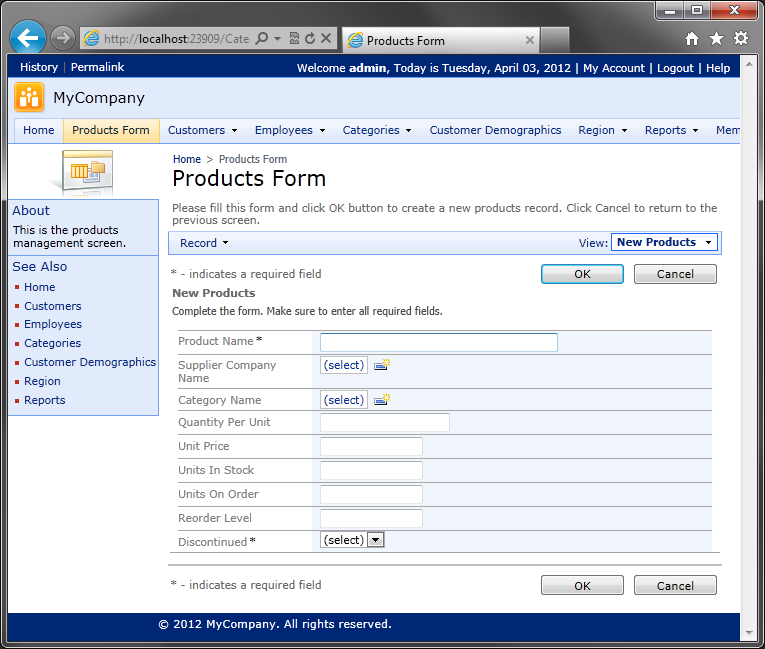Click the Category Name (select) link
The width and height of the screenshot is (765, 649).
pyautogui.click(x=343, y=400)
